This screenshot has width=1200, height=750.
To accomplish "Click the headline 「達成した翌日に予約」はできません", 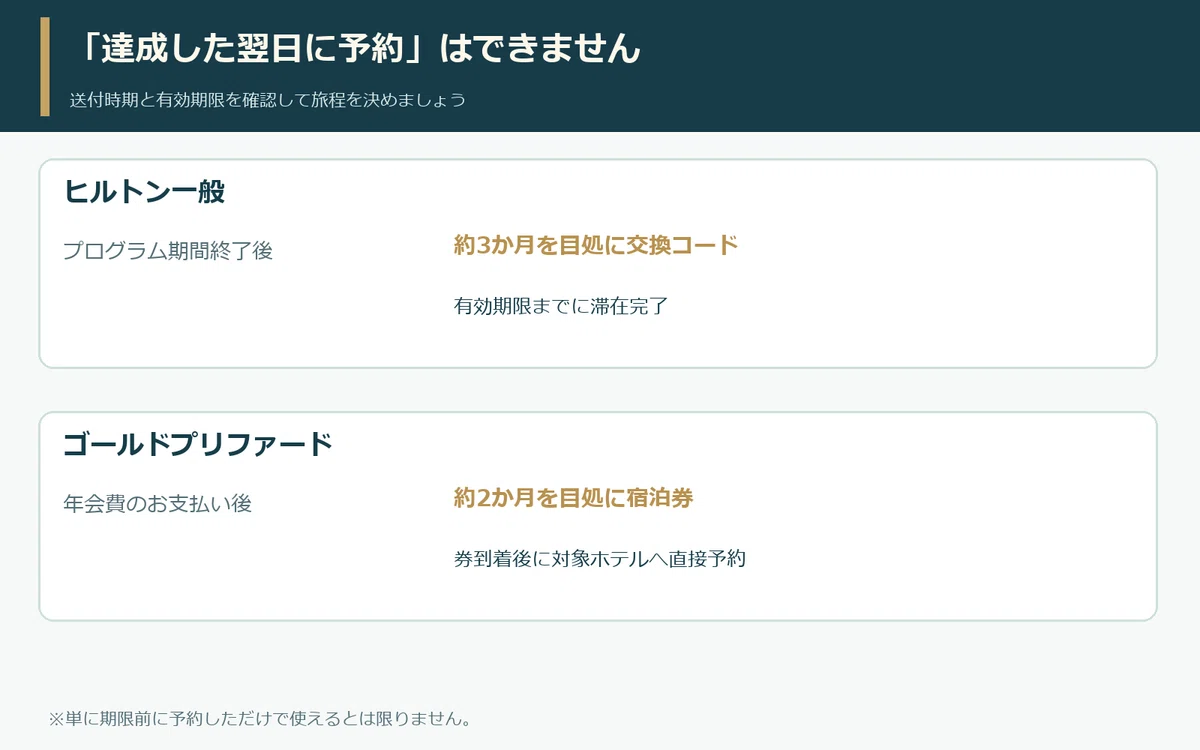I will [x=358, y=48].
